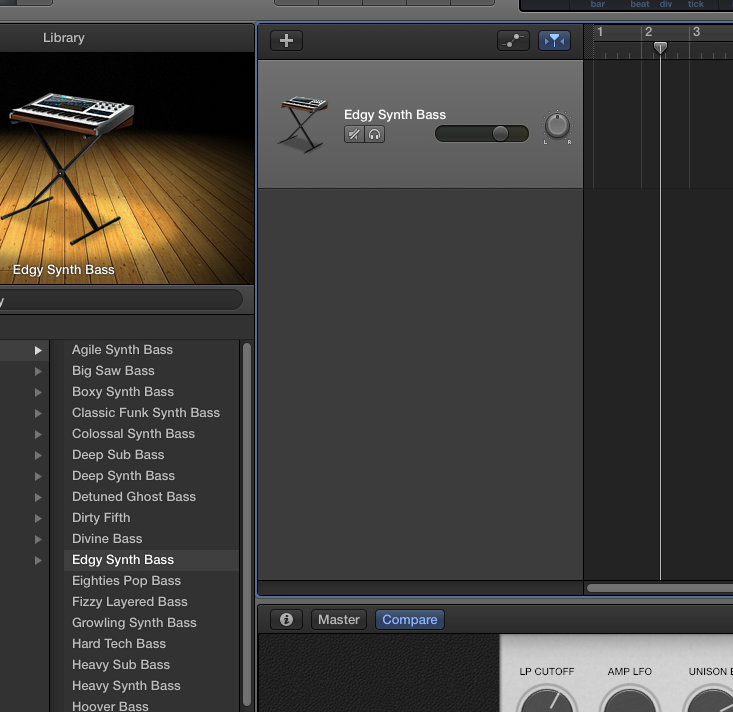Select Hoover Bass patch

[110, 706]
